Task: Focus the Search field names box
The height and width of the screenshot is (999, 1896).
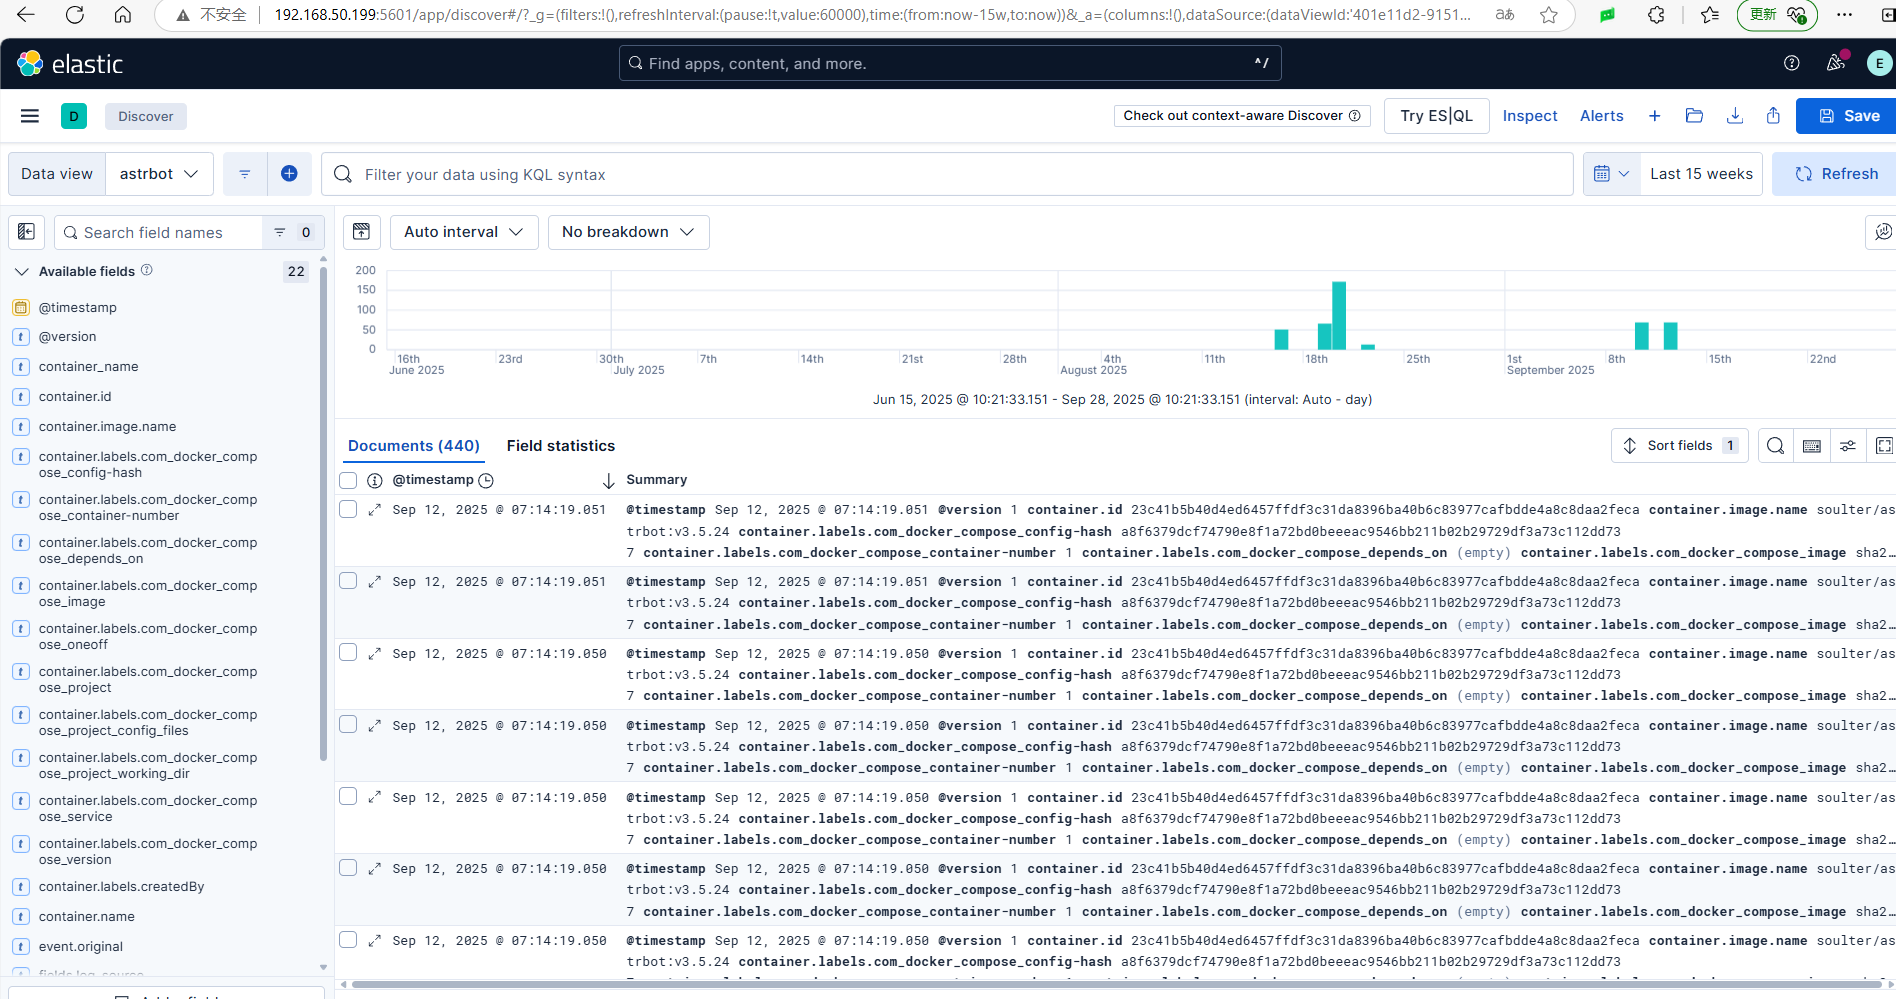Action: pos(160,232)
